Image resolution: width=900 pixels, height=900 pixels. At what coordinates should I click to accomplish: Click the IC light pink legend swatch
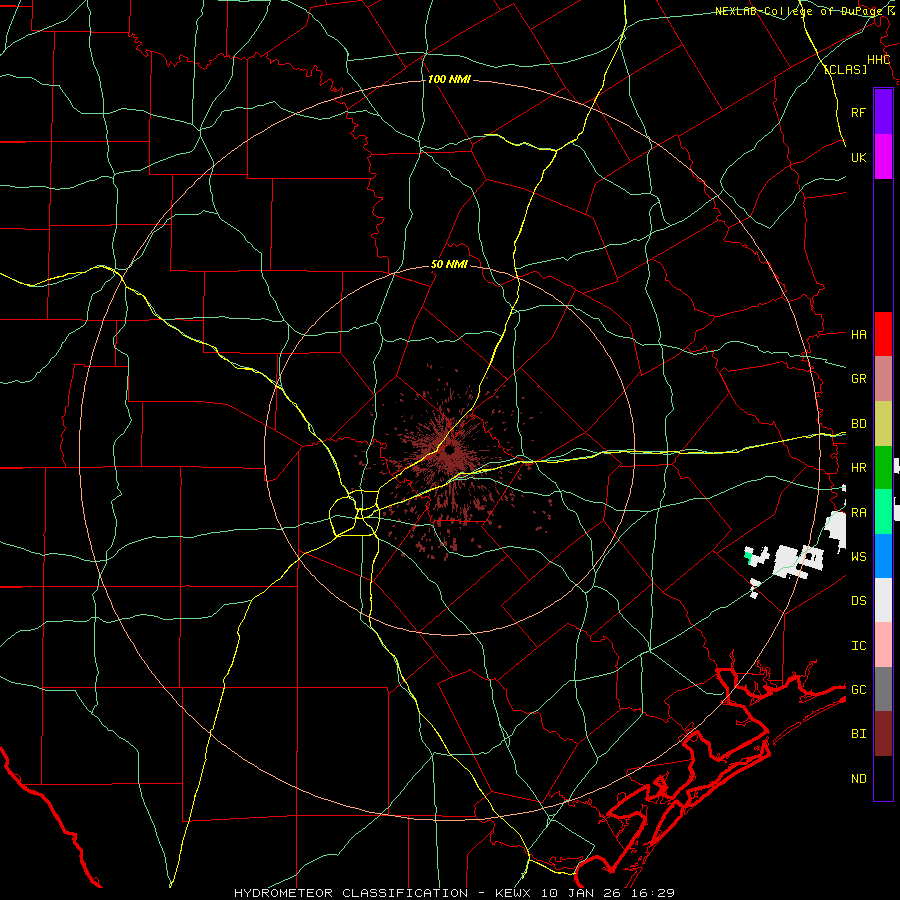[883, 645]
